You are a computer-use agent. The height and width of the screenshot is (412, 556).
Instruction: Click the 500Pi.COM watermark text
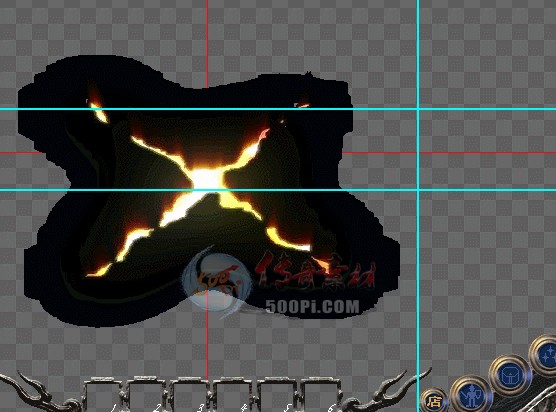(x=312, y=307)
